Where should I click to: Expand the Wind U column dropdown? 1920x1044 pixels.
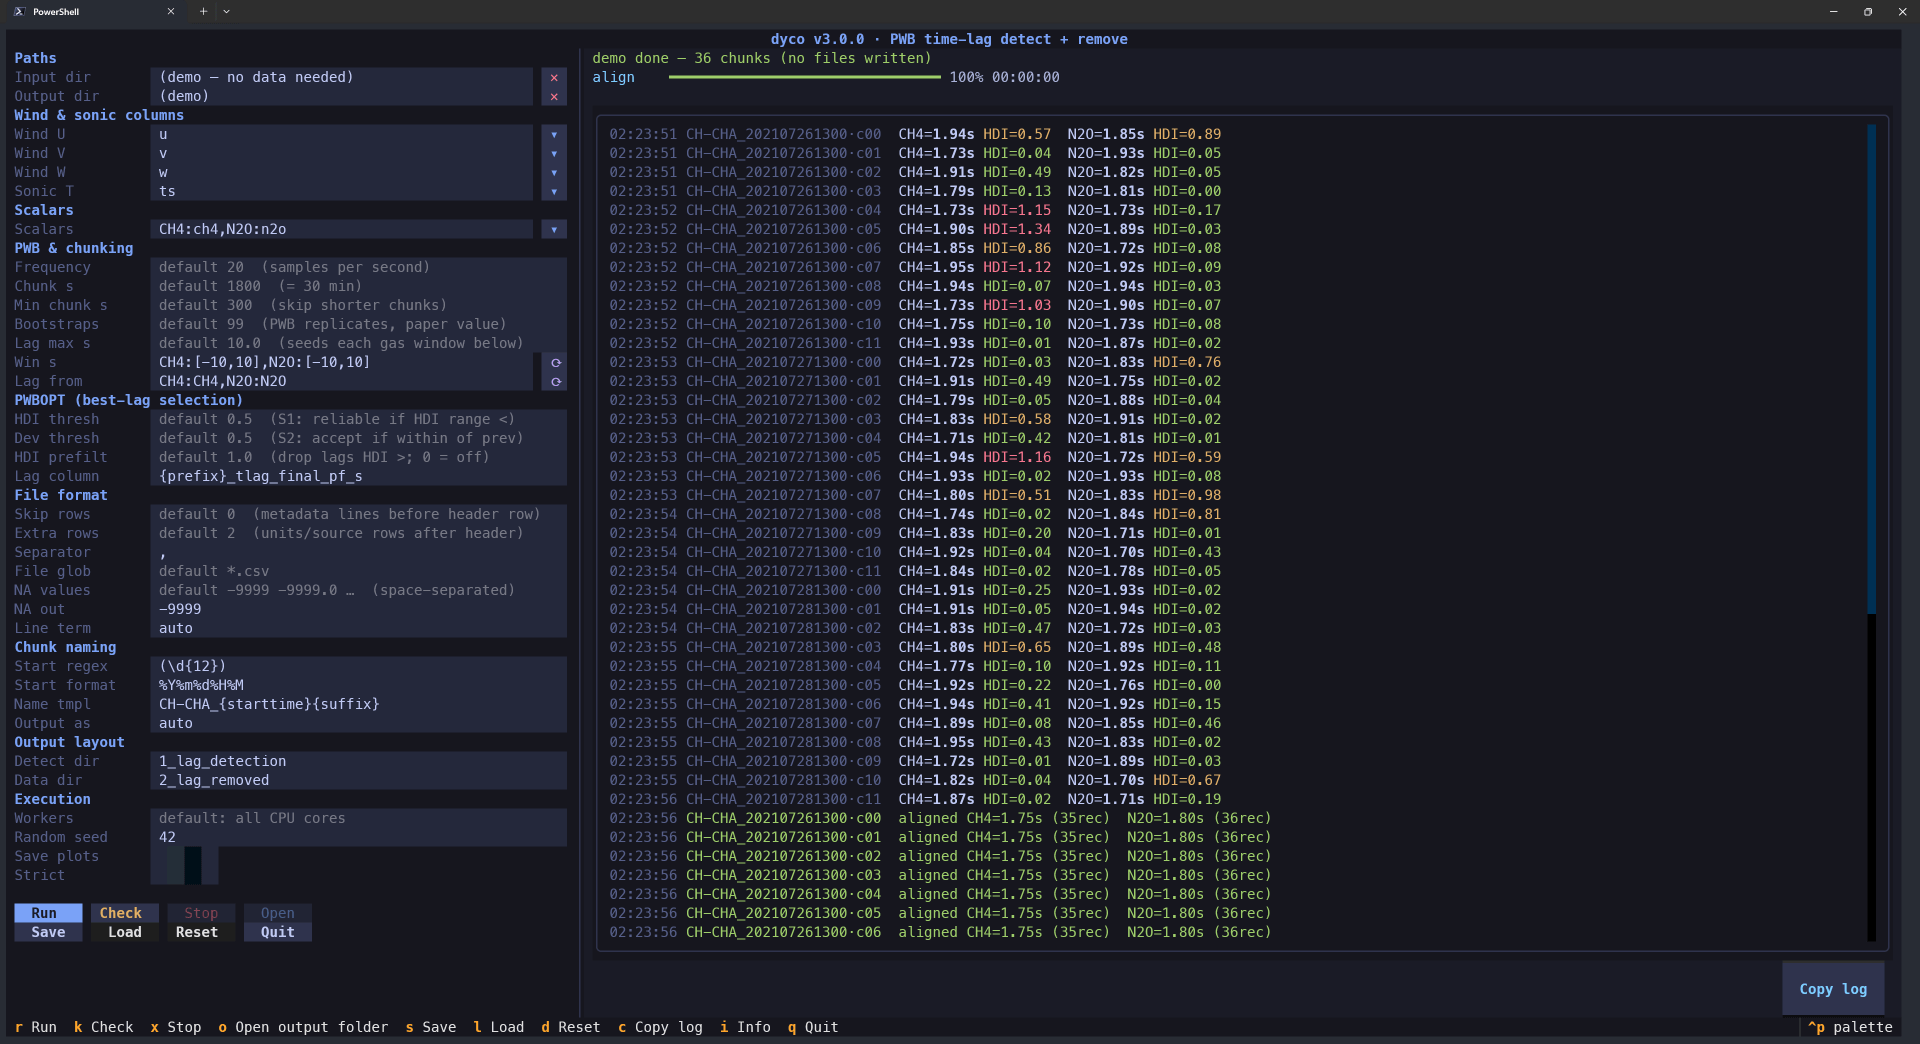(554, 134)
